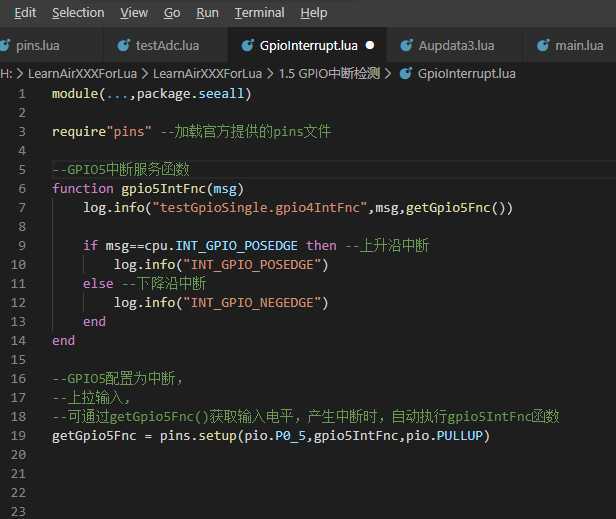Open the Selection menu

[78, 13]
